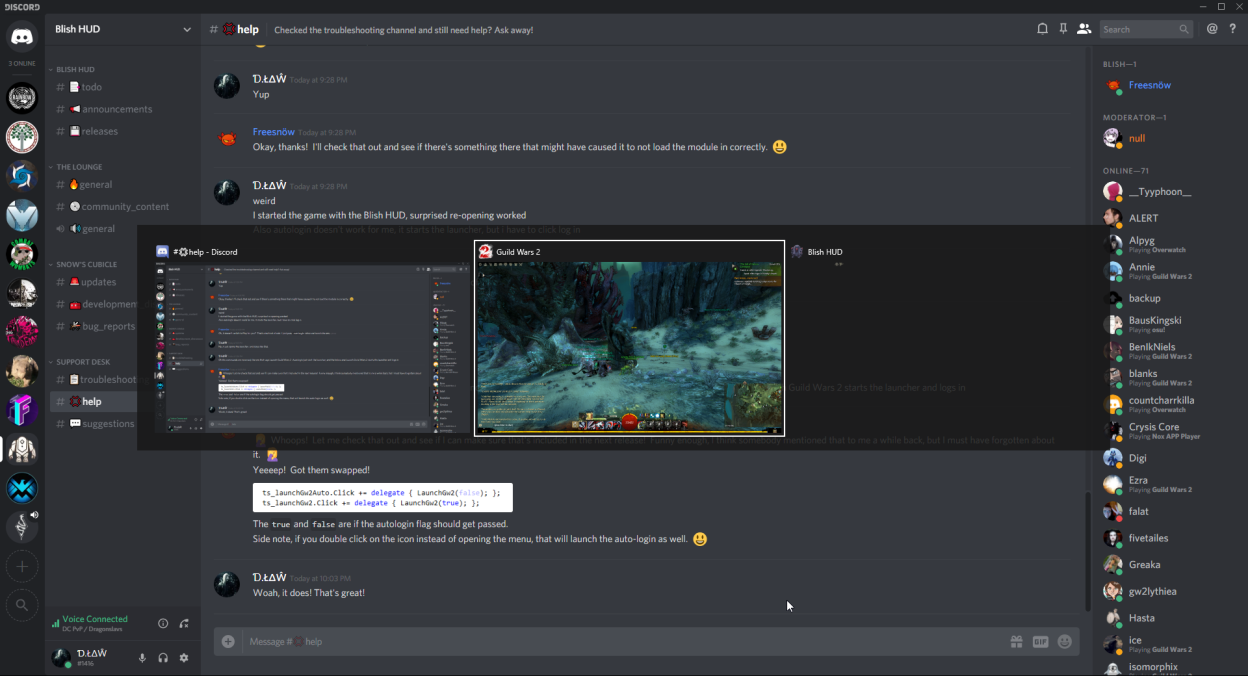The image size is (1248, 676).
Task: Open User Settings gear icon
Action: coord(184,658)
